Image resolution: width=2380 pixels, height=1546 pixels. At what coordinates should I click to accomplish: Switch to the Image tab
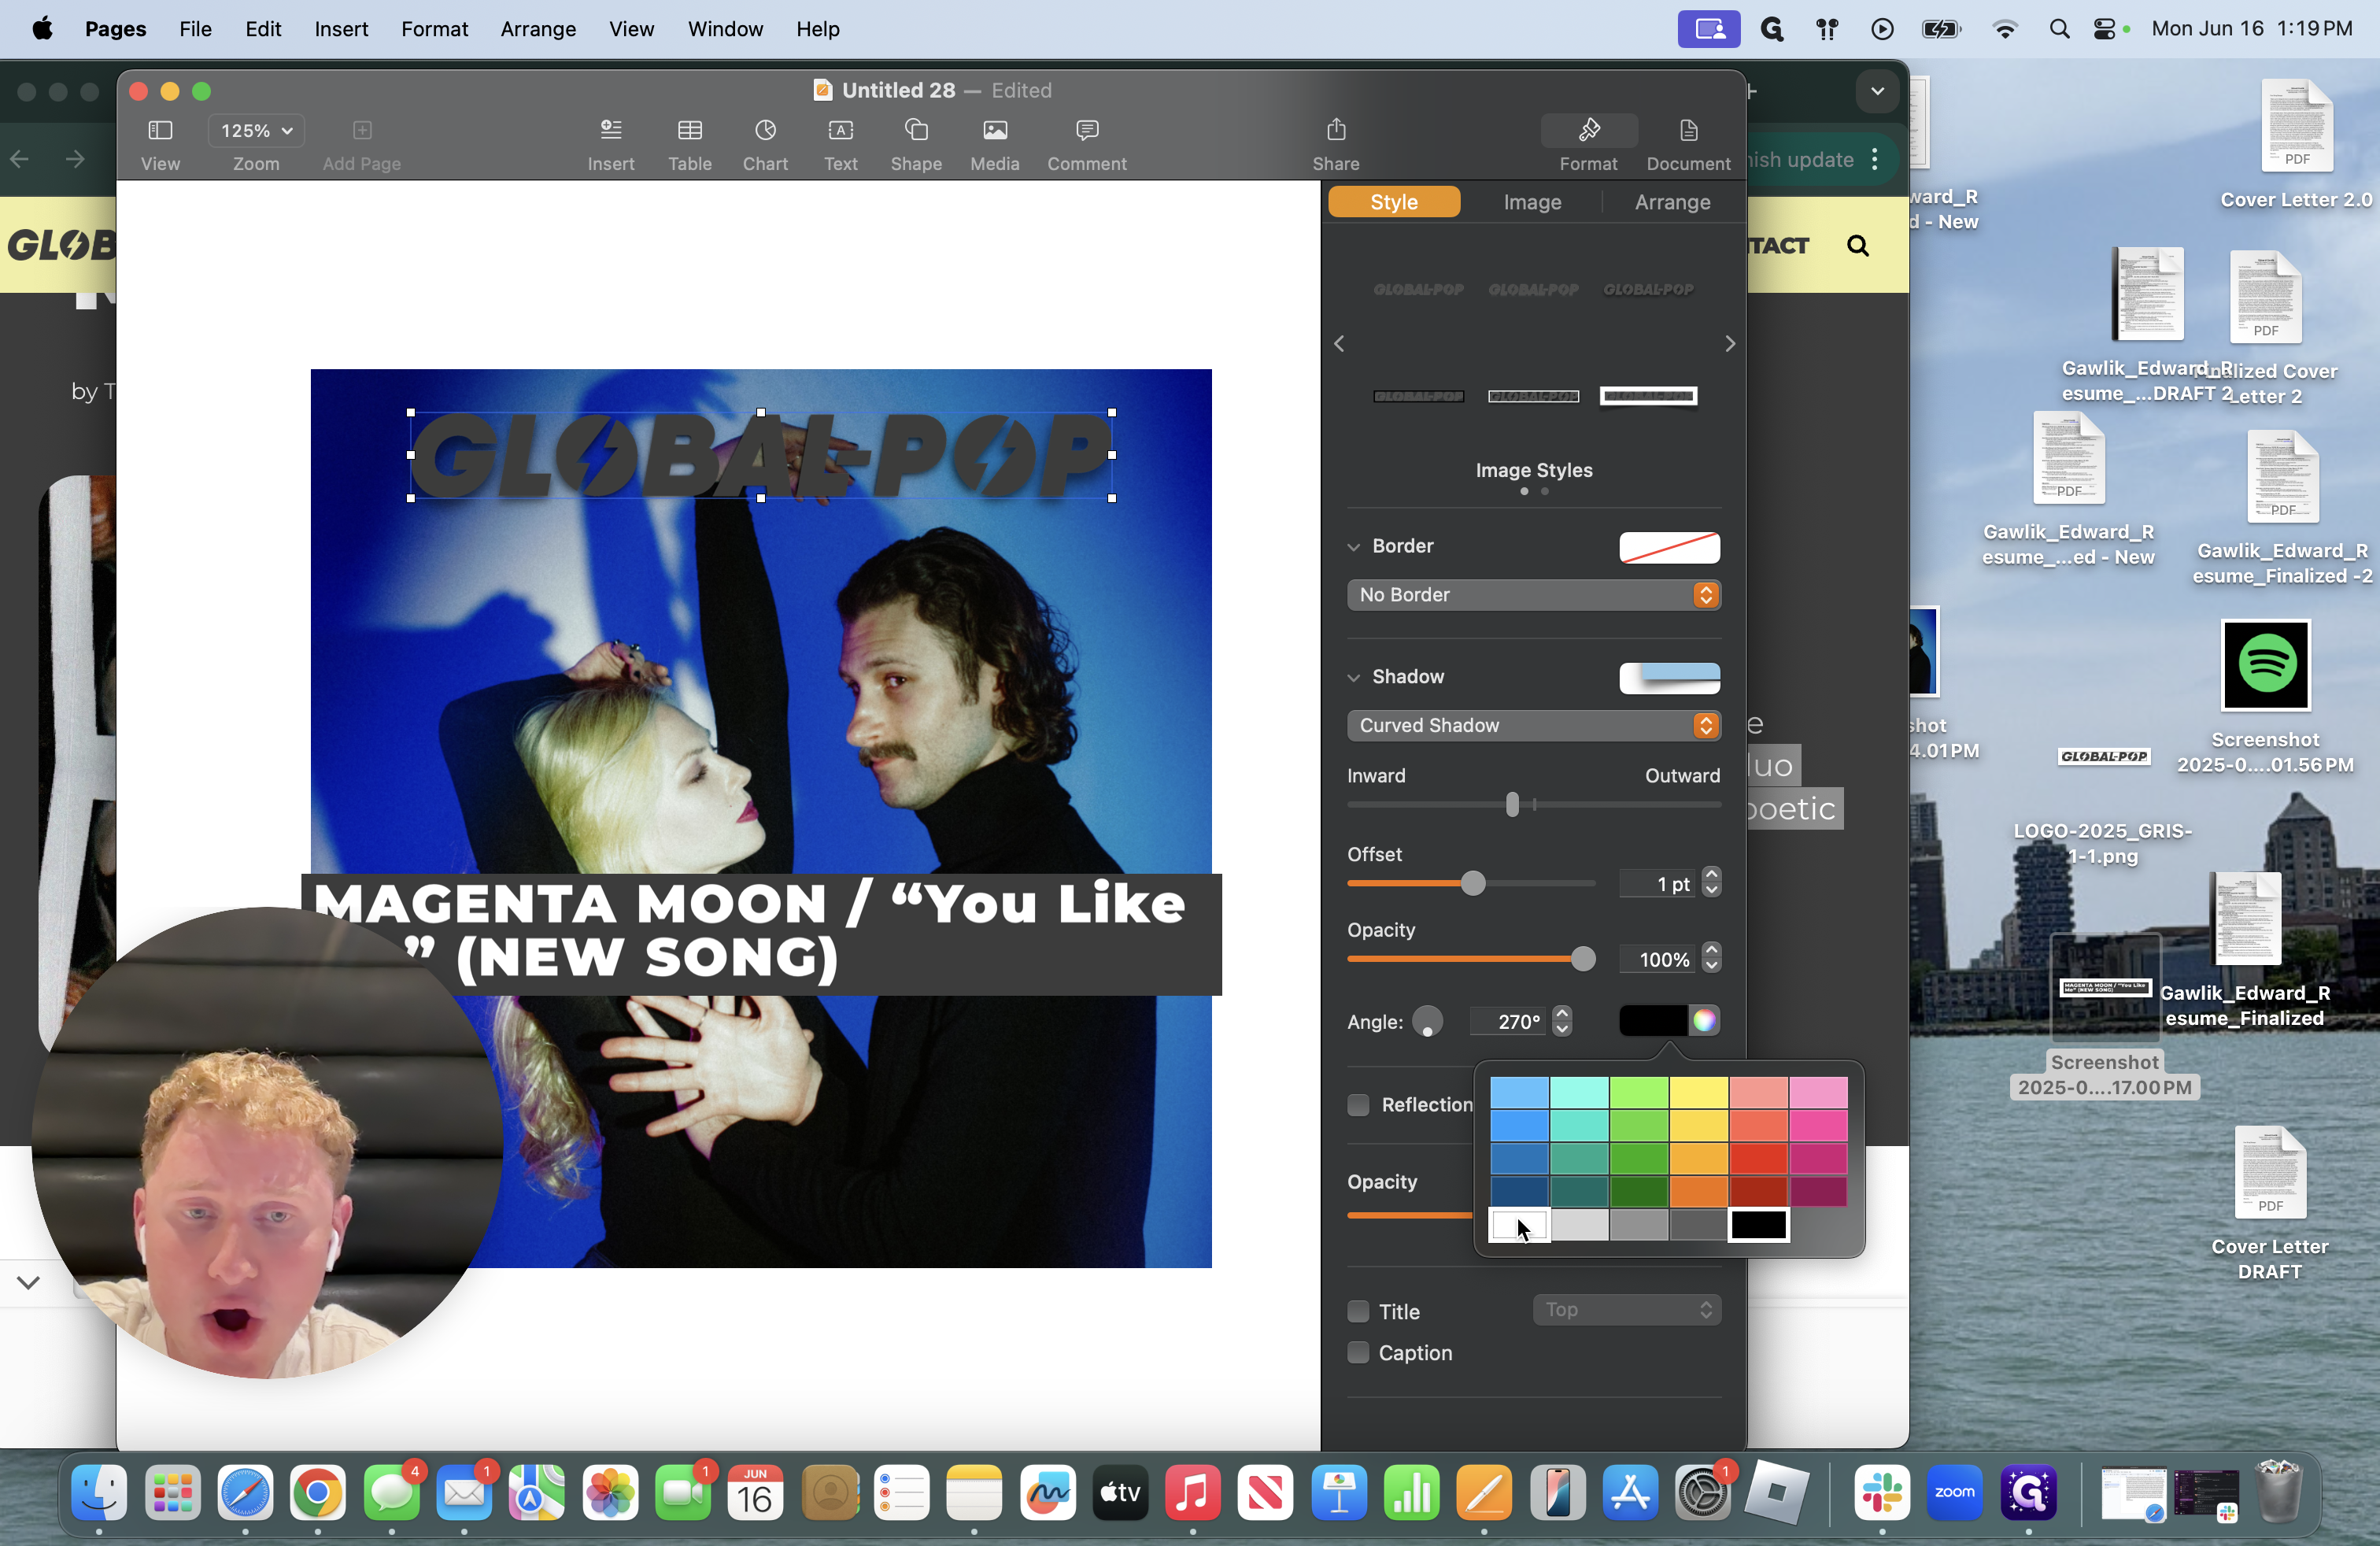point(1532,202)
